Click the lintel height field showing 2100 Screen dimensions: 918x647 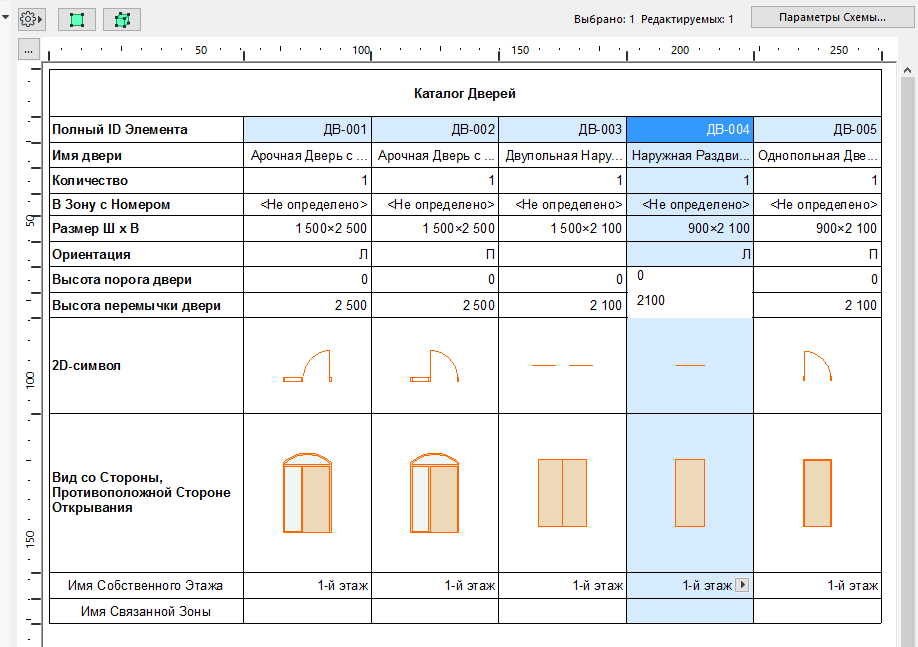[x=690, y=301]
